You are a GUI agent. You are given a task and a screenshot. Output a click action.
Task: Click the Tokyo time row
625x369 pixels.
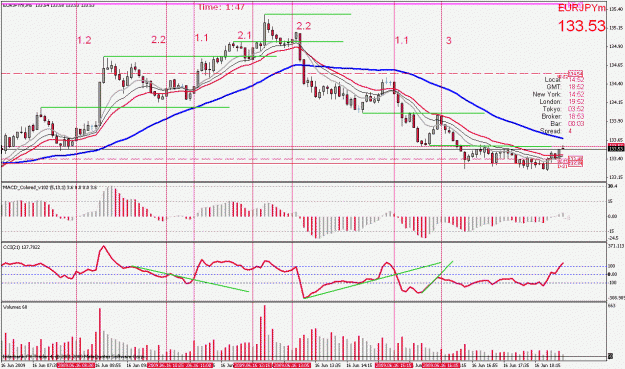click(563, 109)
